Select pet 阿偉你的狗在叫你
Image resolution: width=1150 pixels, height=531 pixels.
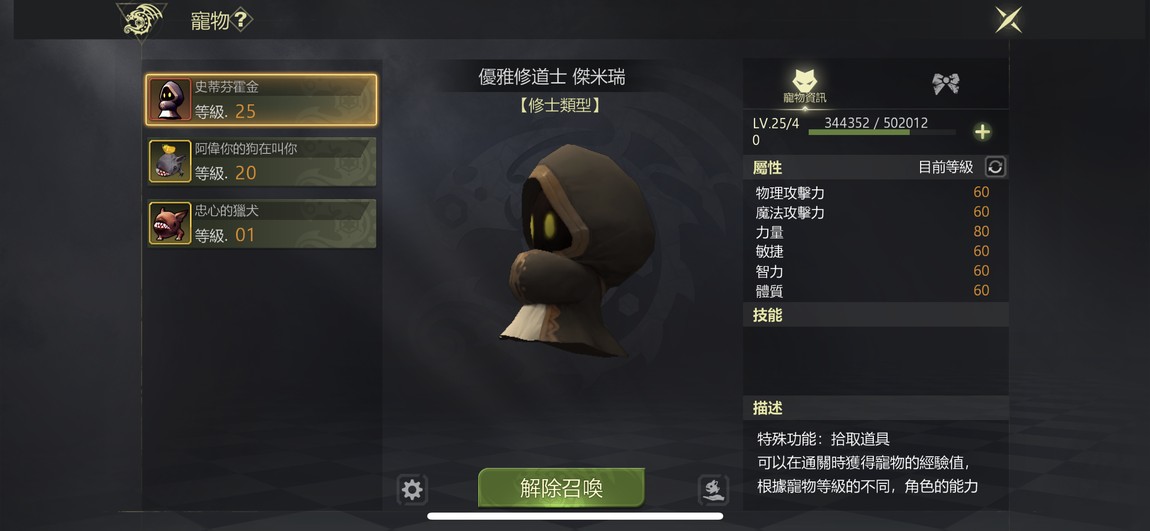click(x=262, y=161)
